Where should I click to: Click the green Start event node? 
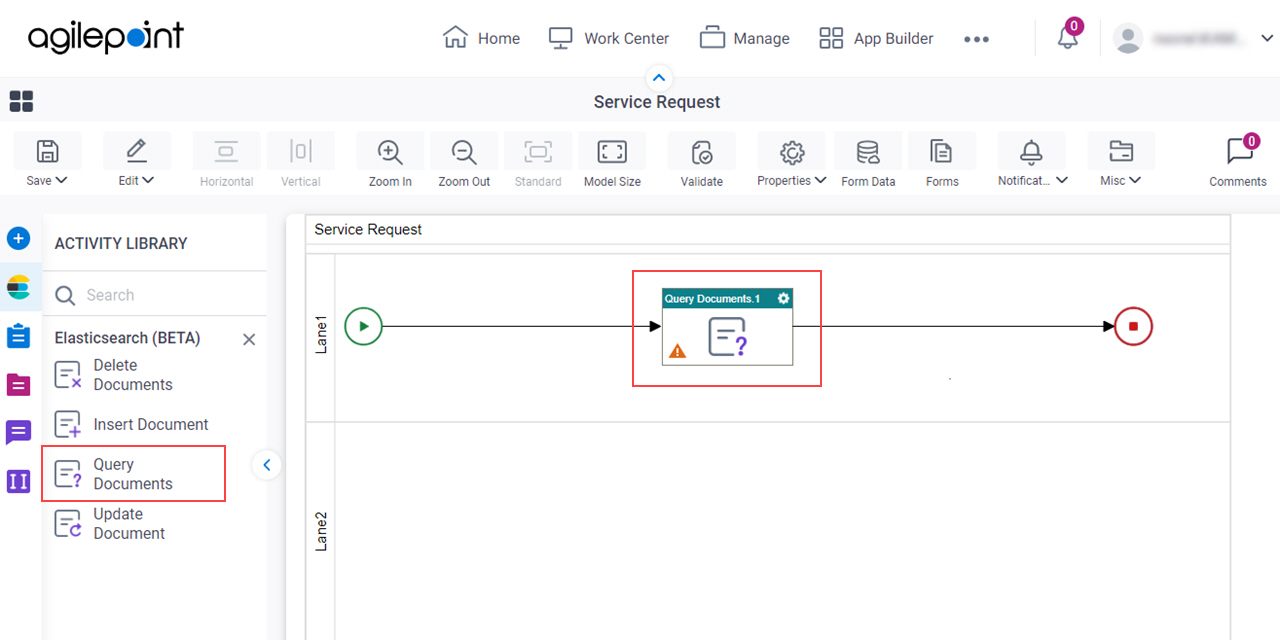click(x=364, y=326)
